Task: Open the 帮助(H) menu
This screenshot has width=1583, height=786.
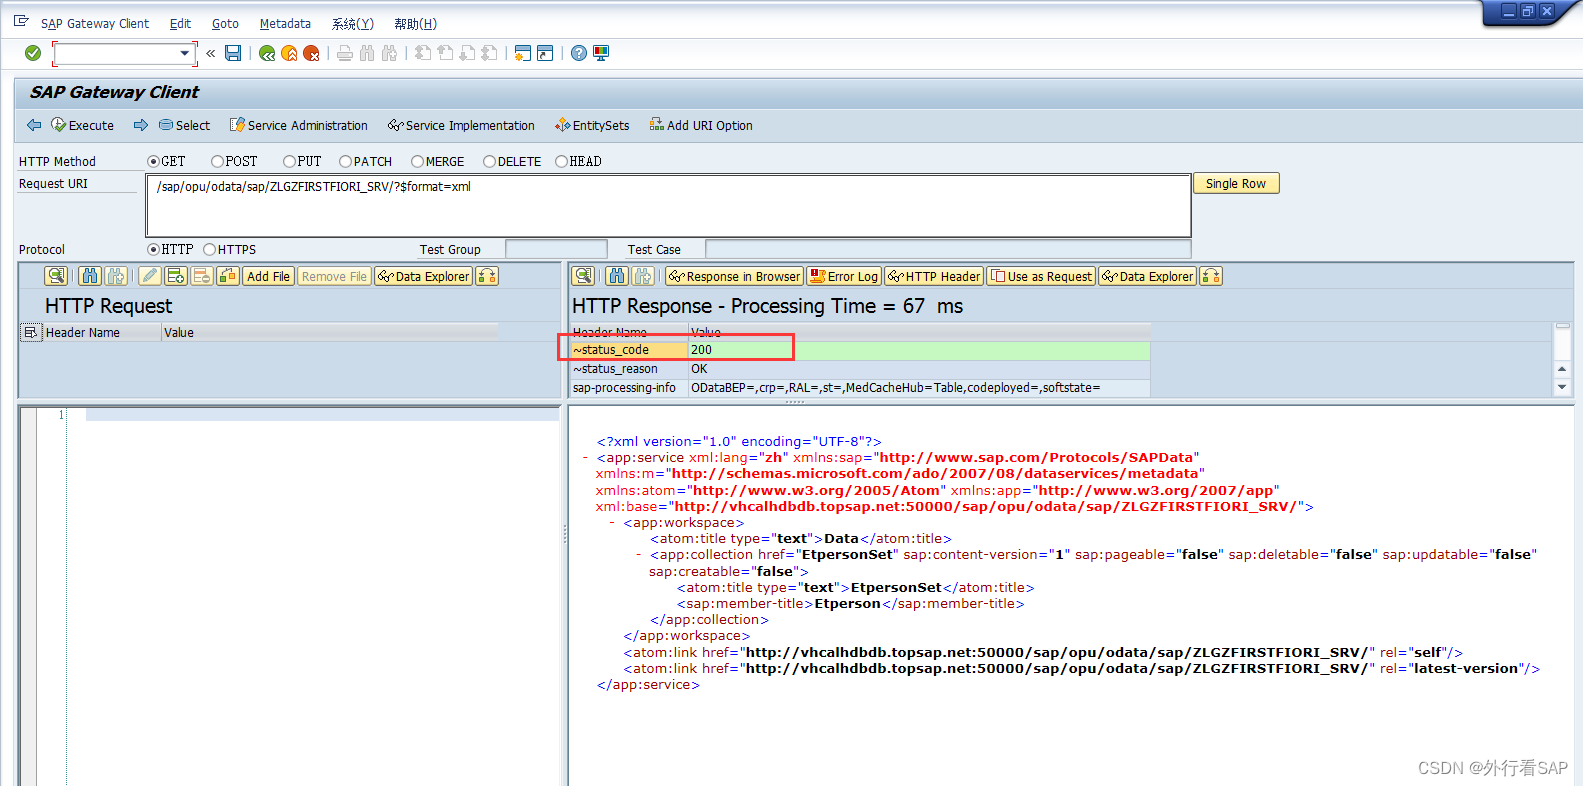Action: [415, 23]
